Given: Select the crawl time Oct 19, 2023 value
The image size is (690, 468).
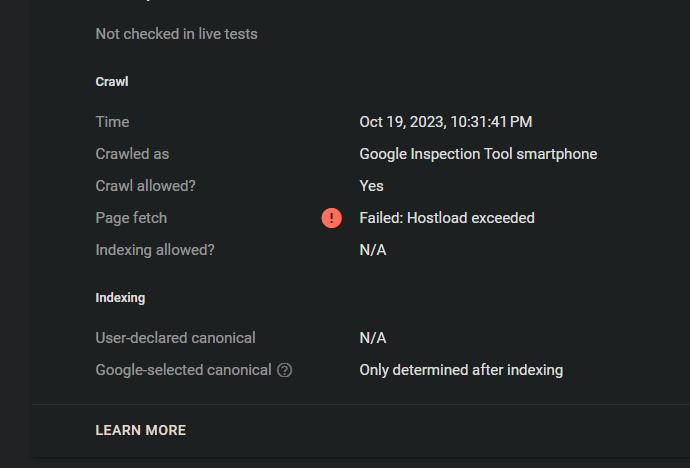Looking at the screenshot, I should tap(445, 122).
